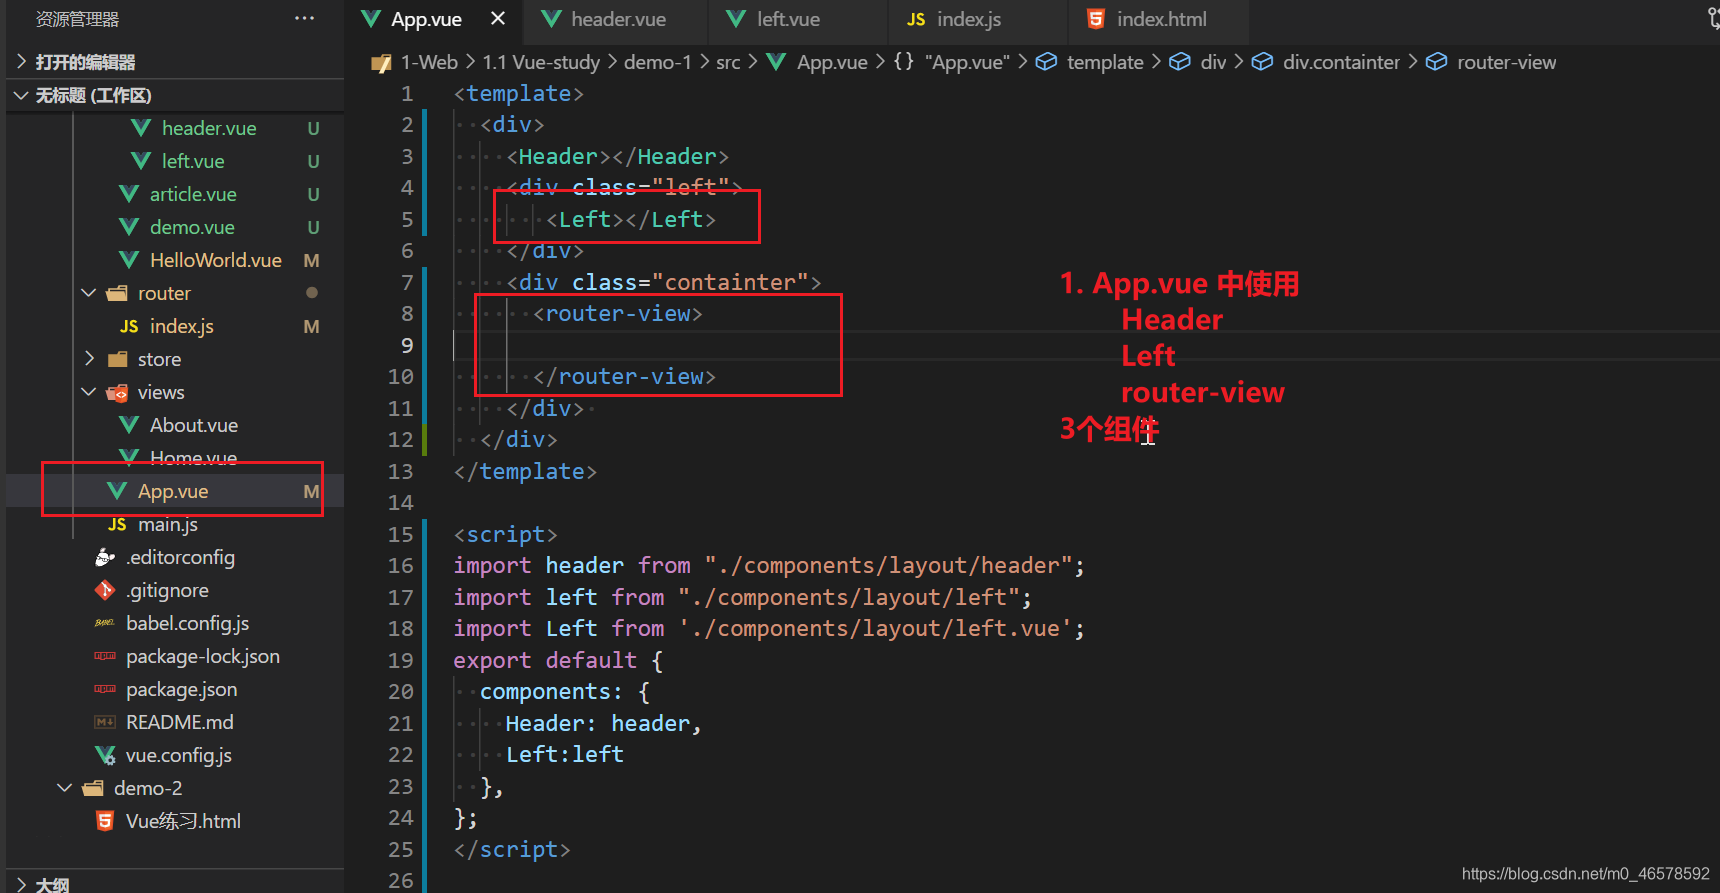Open HelloWorld.vue in the explorer tree
The image size is (1720, 893).
(215, 260)
